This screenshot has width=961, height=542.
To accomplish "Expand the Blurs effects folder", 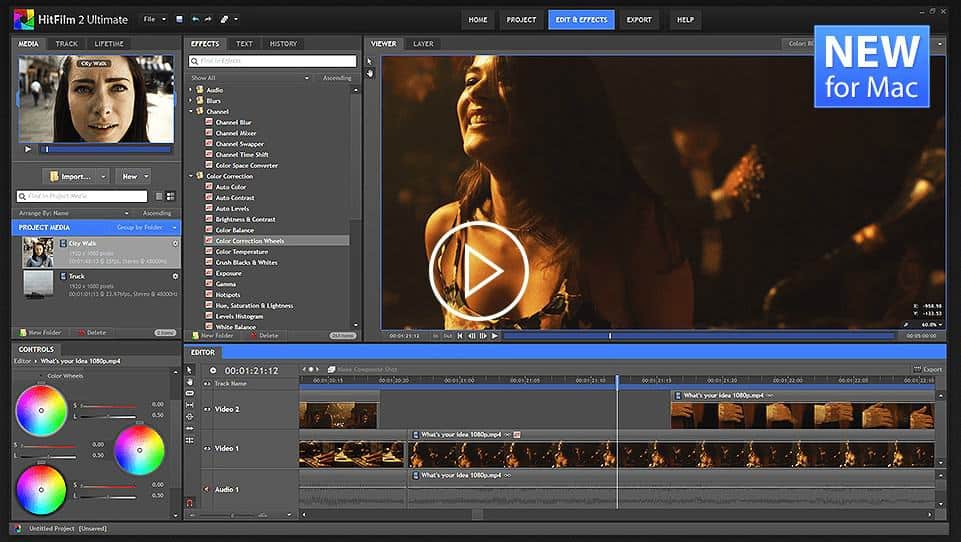I will [x=191, y=101].
